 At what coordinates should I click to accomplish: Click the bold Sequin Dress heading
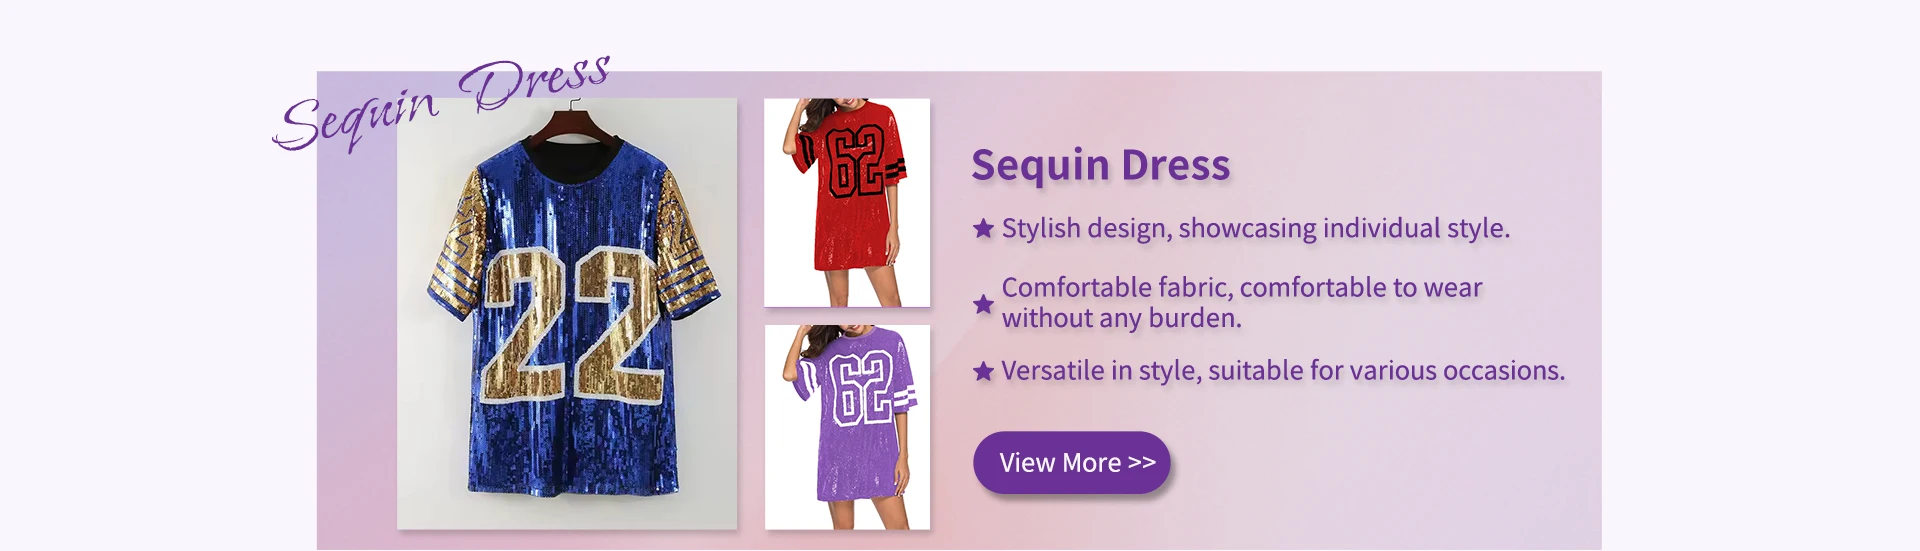point(1101,165)
